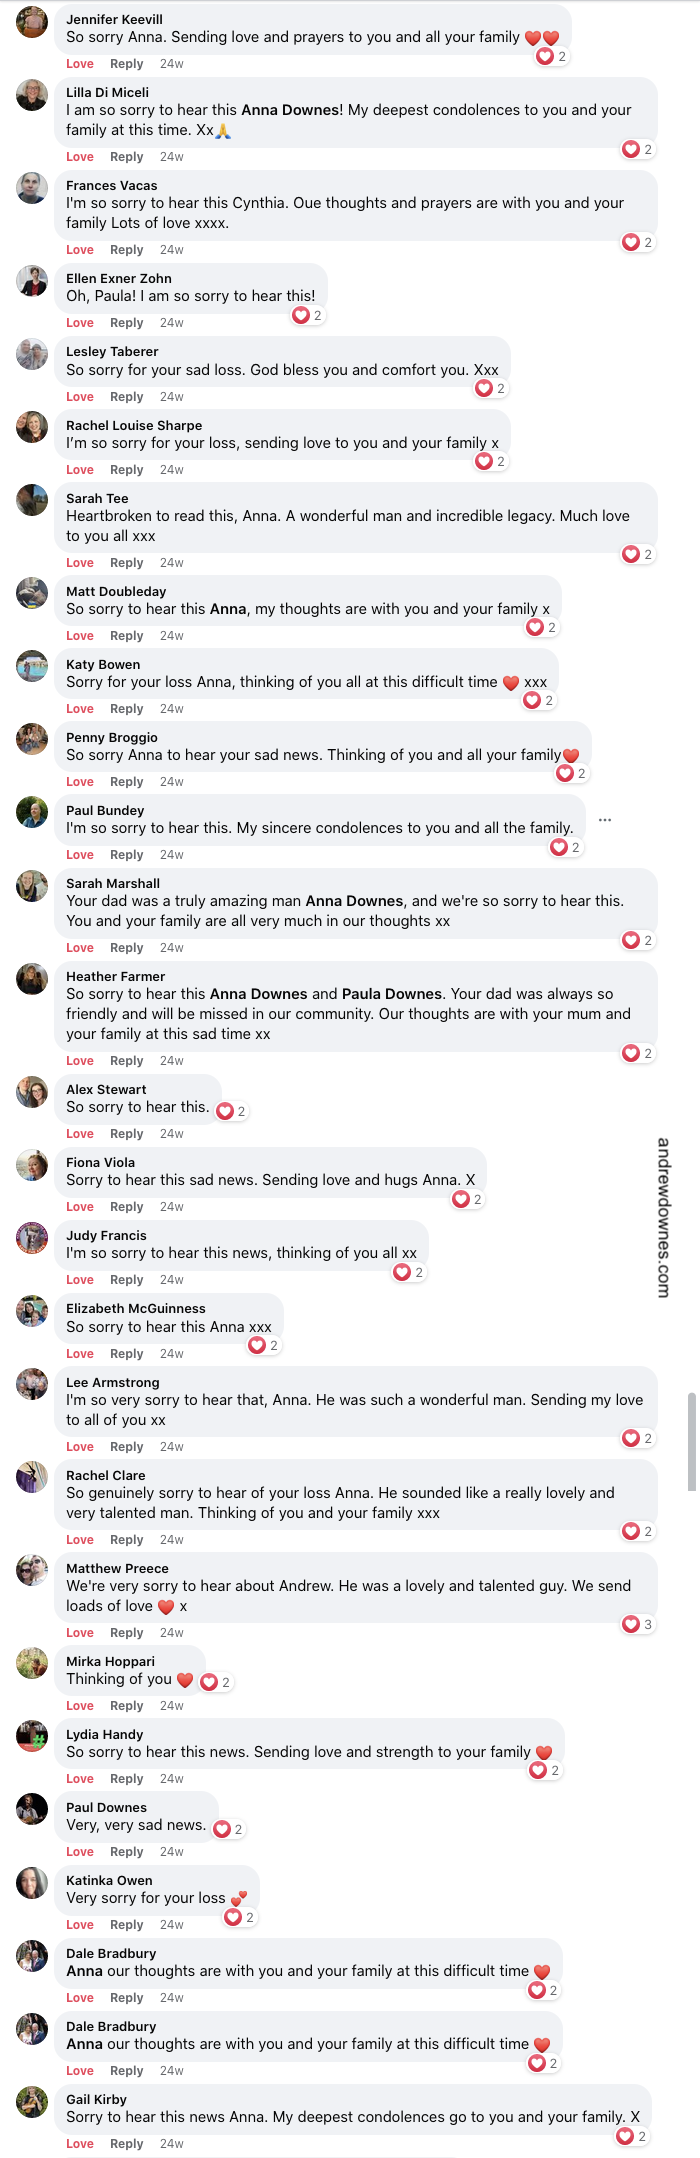The width and height of the screenshot is (700, 2158).
Task: Open reactions via heart icon under Sarah Tee's comment
Action: point(631,554)
